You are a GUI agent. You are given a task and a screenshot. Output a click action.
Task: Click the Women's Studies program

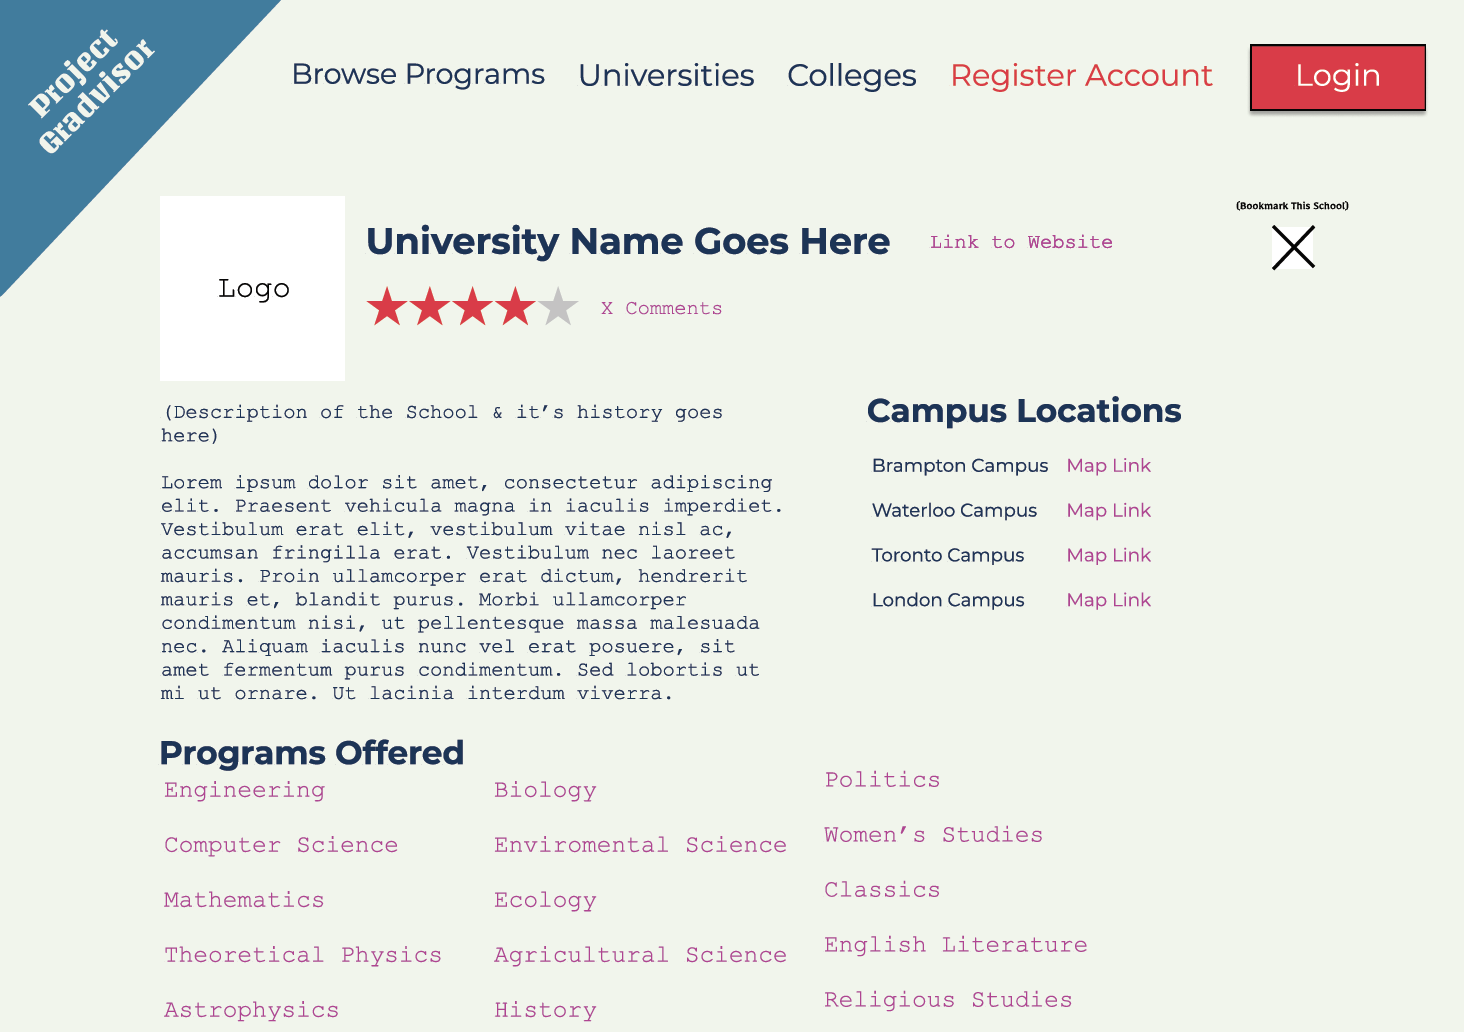[x=933, y=835]
